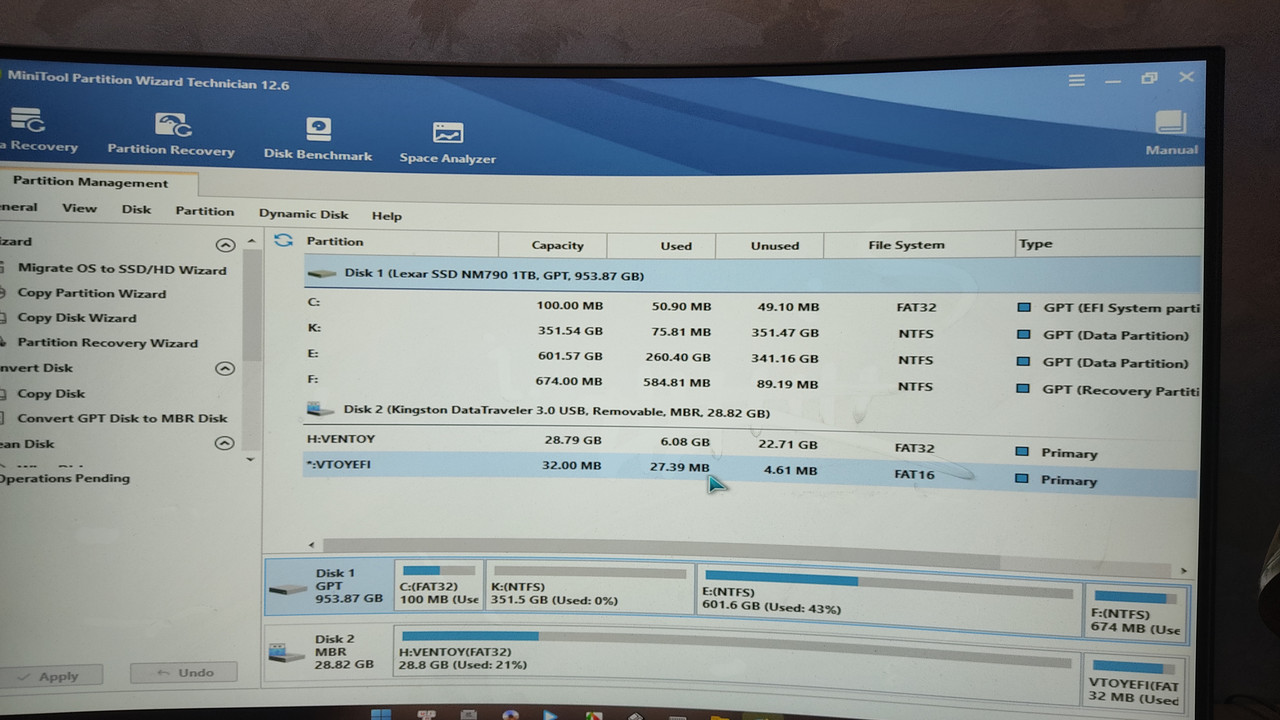Image resolution: width=1280 pixels, height=720 pixels.
Task: Select the *:VTOYEFI partition row
Action: (751, 473)
